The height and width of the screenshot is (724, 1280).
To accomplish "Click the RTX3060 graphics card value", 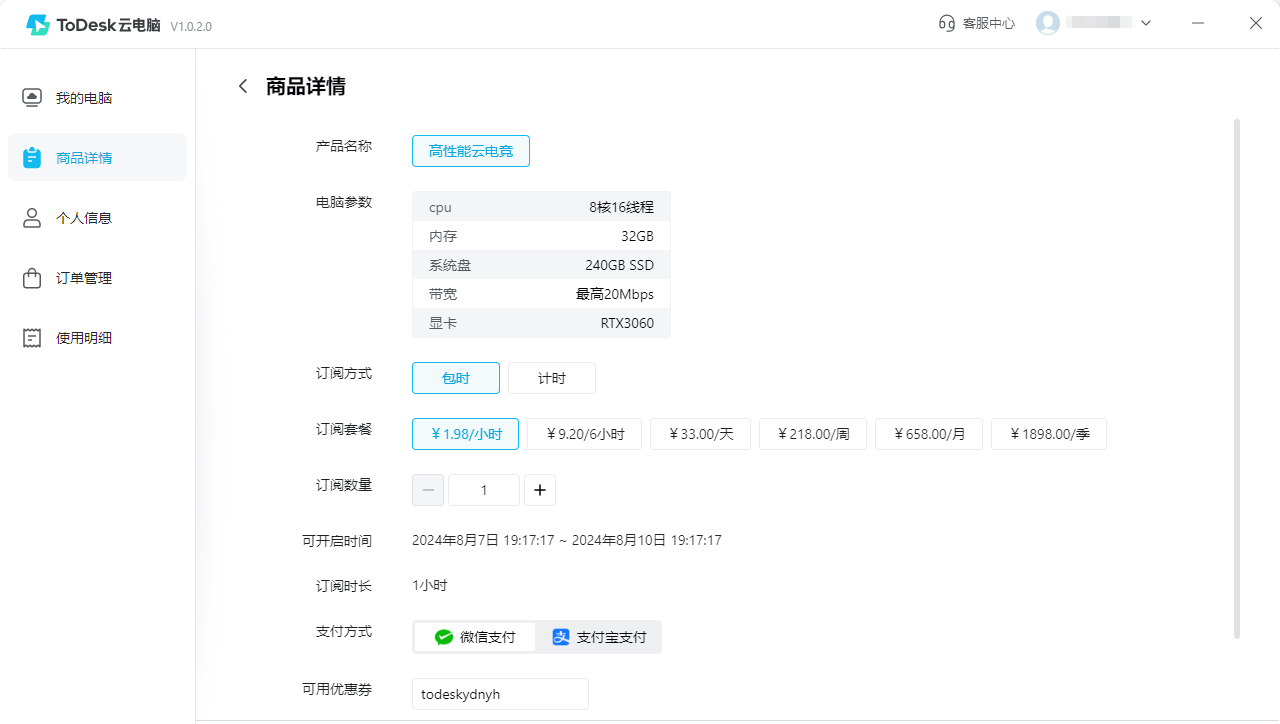I will point(627,323).
